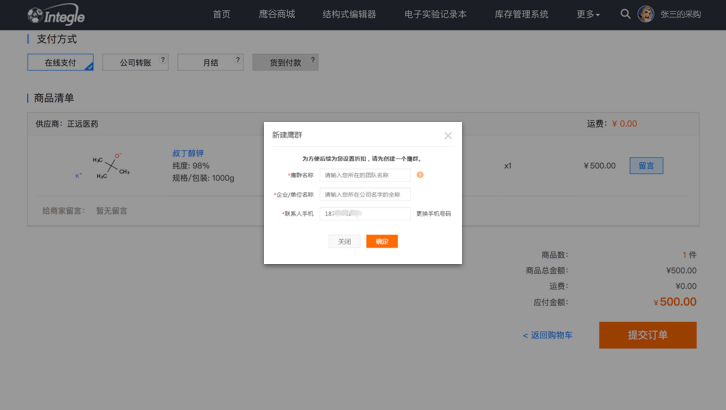Click the orange help icon beside 鹰群名称
The width and height of the screenshot is (726, 410).
(x=420, y=175)
